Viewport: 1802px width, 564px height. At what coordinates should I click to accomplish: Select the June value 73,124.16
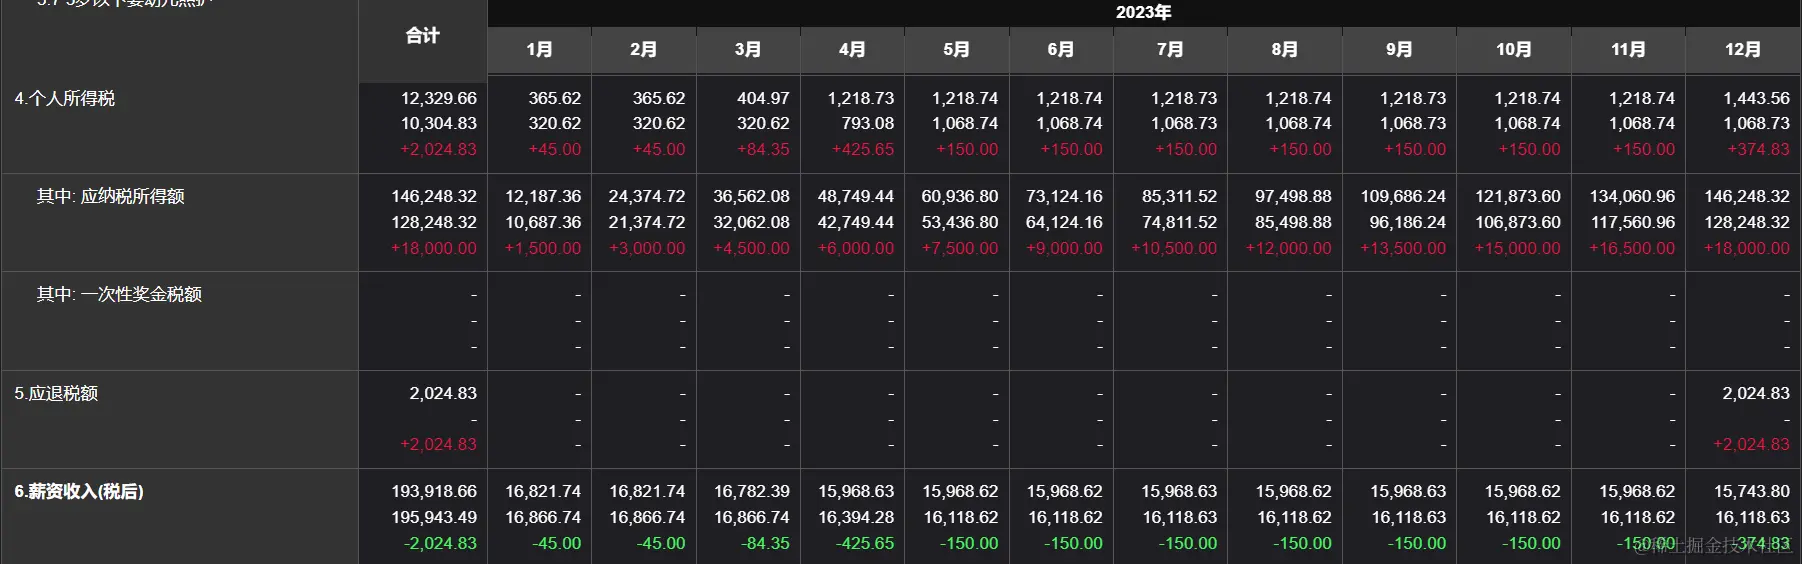point(1064,196)
